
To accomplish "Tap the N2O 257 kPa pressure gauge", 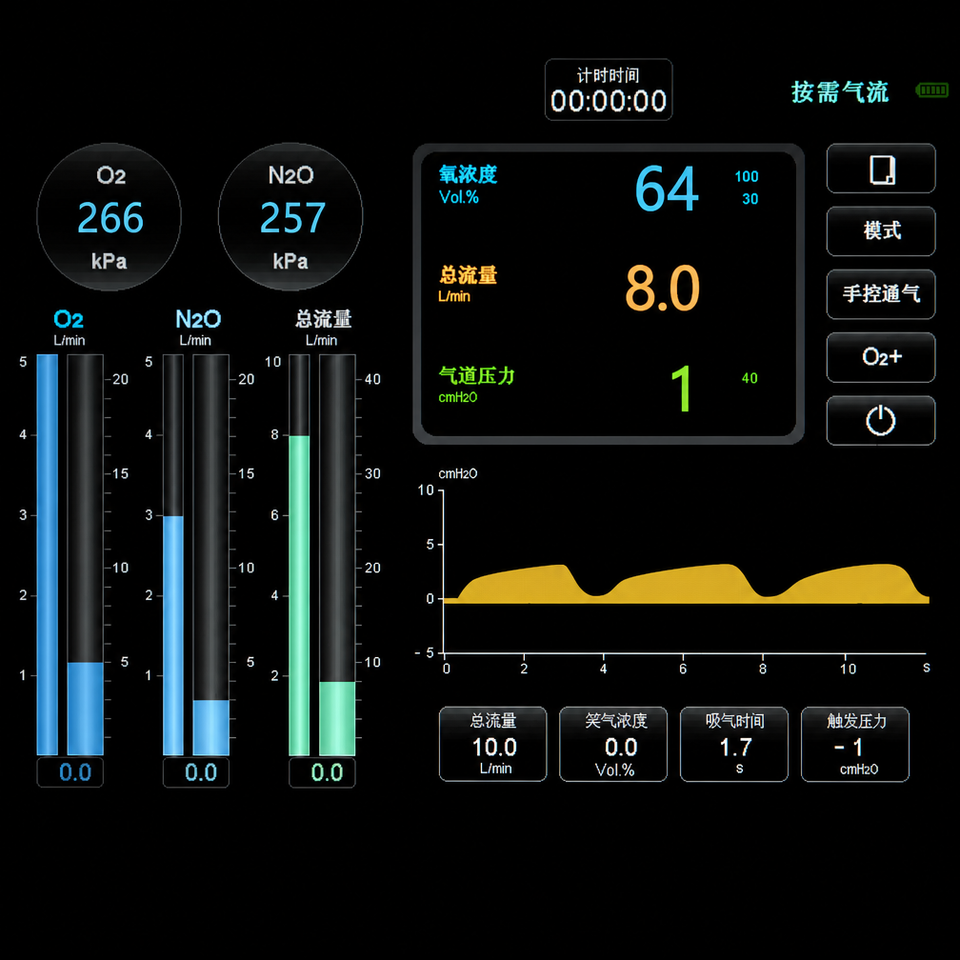I will point(290,217).
